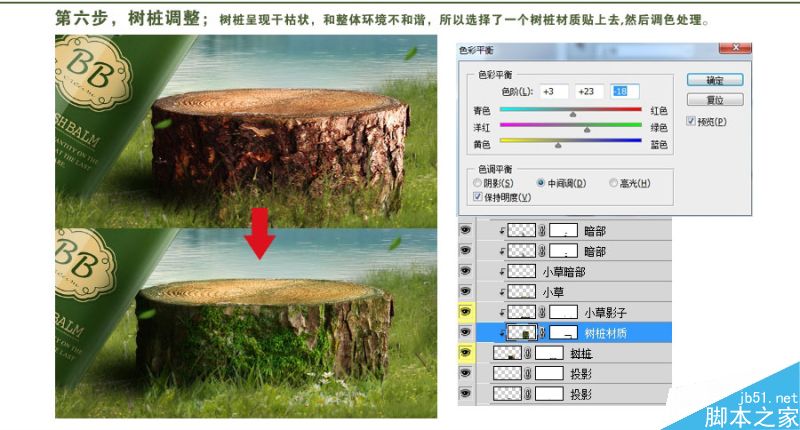Click the 色阶 field showing +23
The image size is (800, 430).
pyautogui.click(x=589, y=91)
